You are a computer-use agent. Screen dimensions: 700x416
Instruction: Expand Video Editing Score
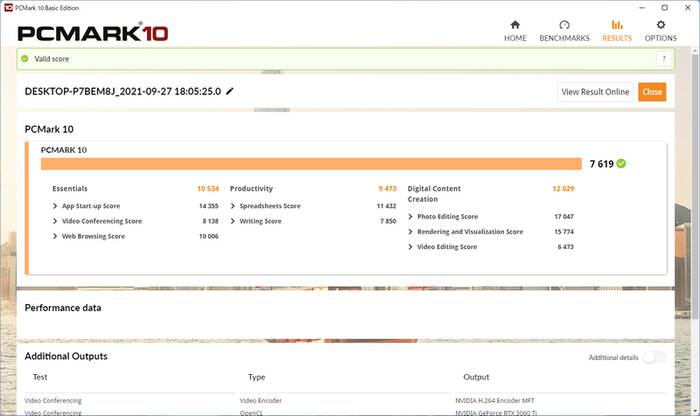(410, 247)
